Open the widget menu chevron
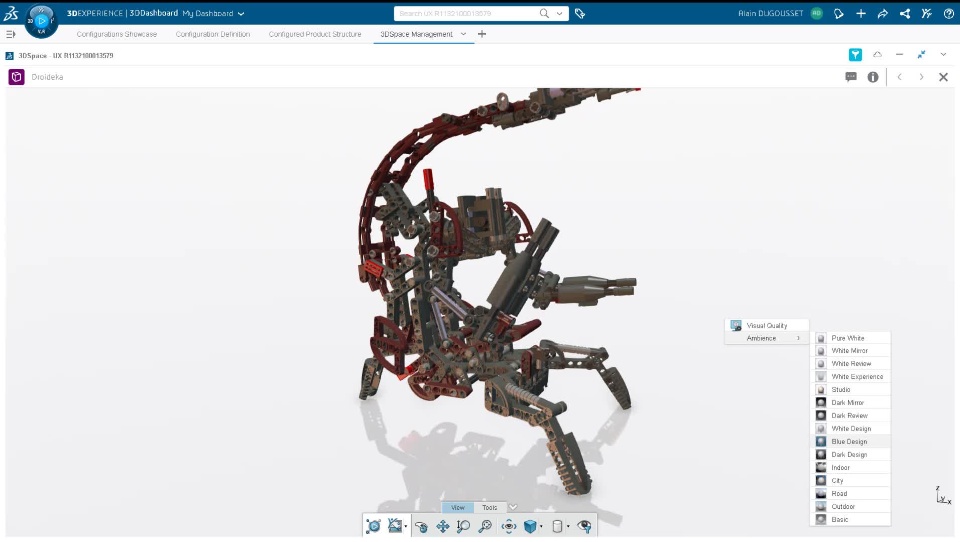The image size is (960, 542). click(x=943, y=55)
